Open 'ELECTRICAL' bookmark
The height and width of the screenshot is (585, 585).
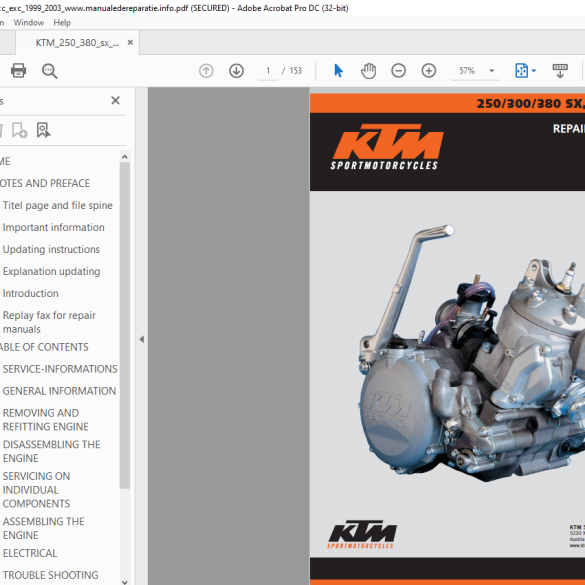(30, 553)
